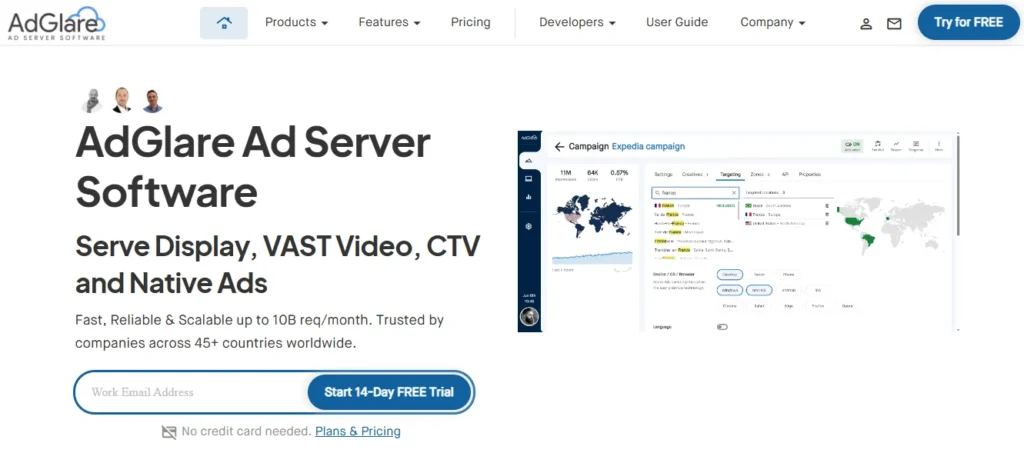
Task: Expand the Developers dropdown menu
Action: pyautogui.click(x=577, y=22)
